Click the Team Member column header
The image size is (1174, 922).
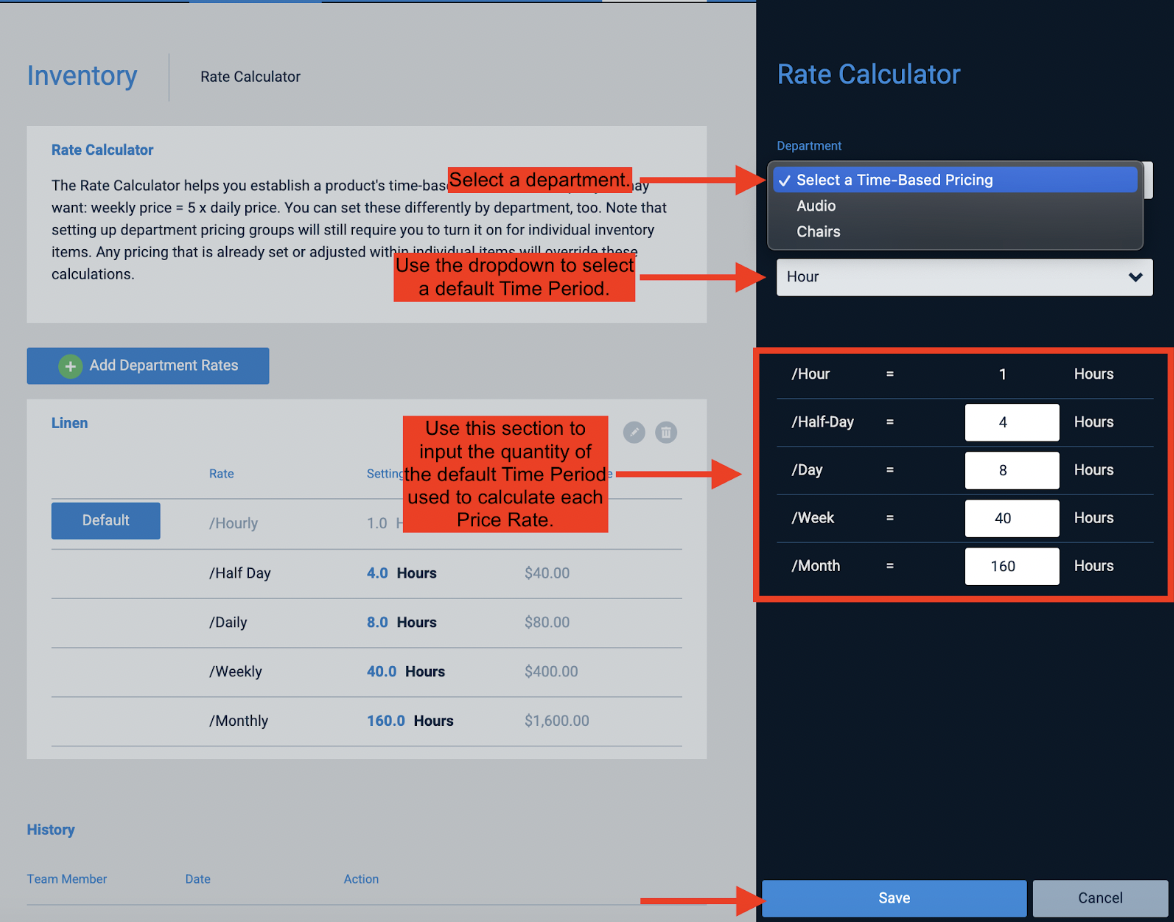pos(67,879)
